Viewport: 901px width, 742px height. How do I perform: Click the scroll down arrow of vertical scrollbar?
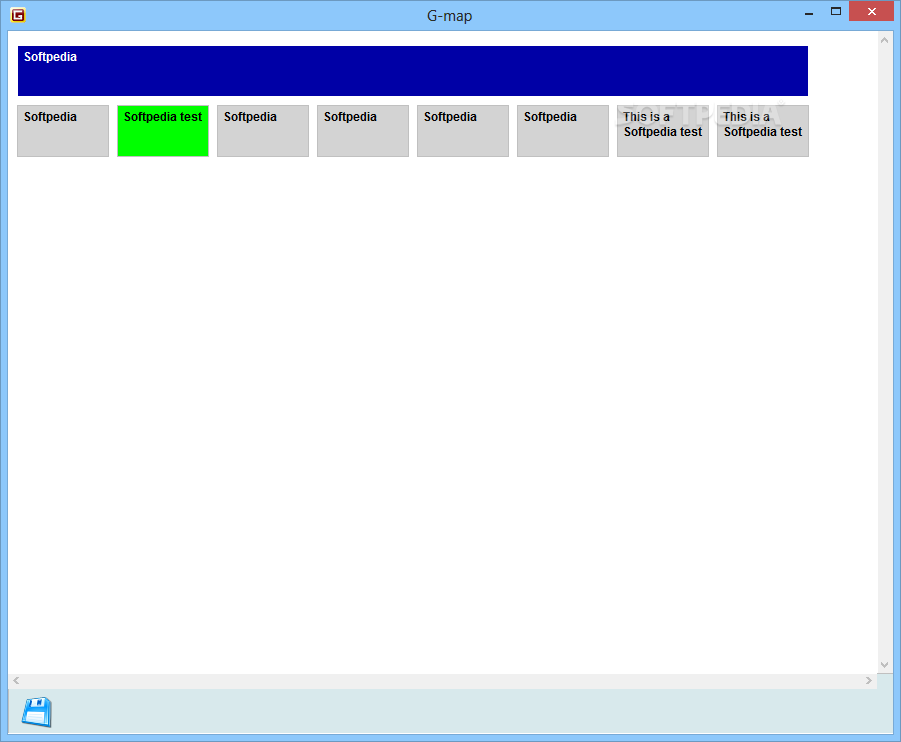[x=884, y=665]
